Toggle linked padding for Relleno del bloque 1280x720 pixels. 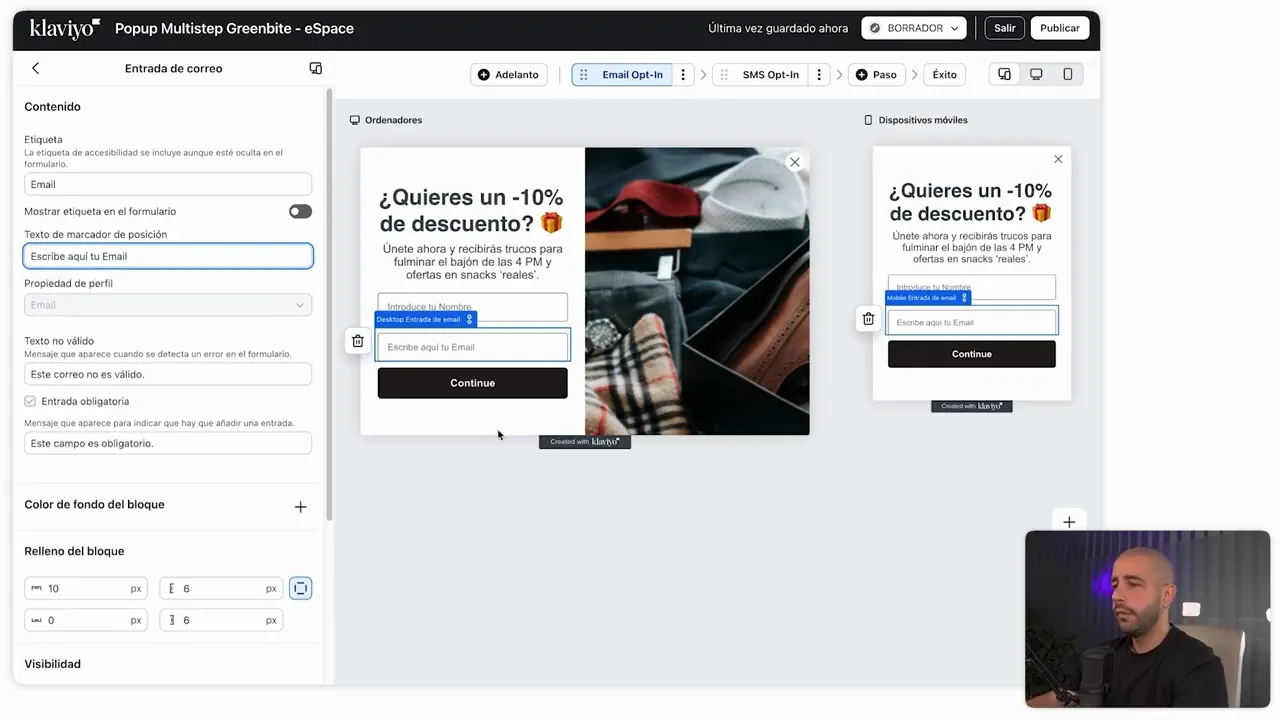pos(300,588)
